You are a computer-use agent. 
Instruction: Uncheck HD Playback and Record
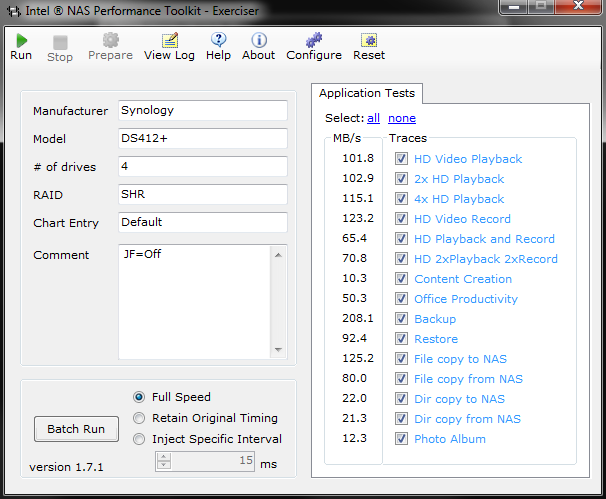[401, 238]
